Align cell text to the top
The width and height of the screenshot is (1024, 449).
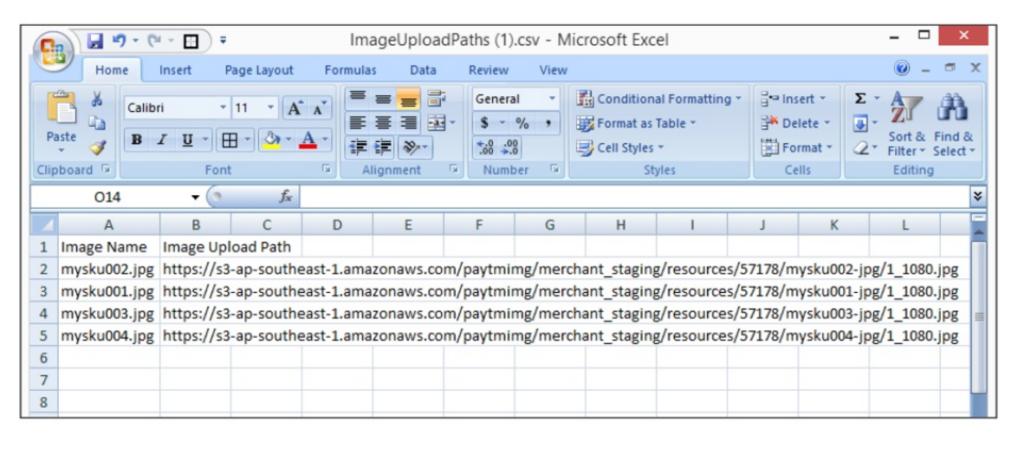point(357,99)
